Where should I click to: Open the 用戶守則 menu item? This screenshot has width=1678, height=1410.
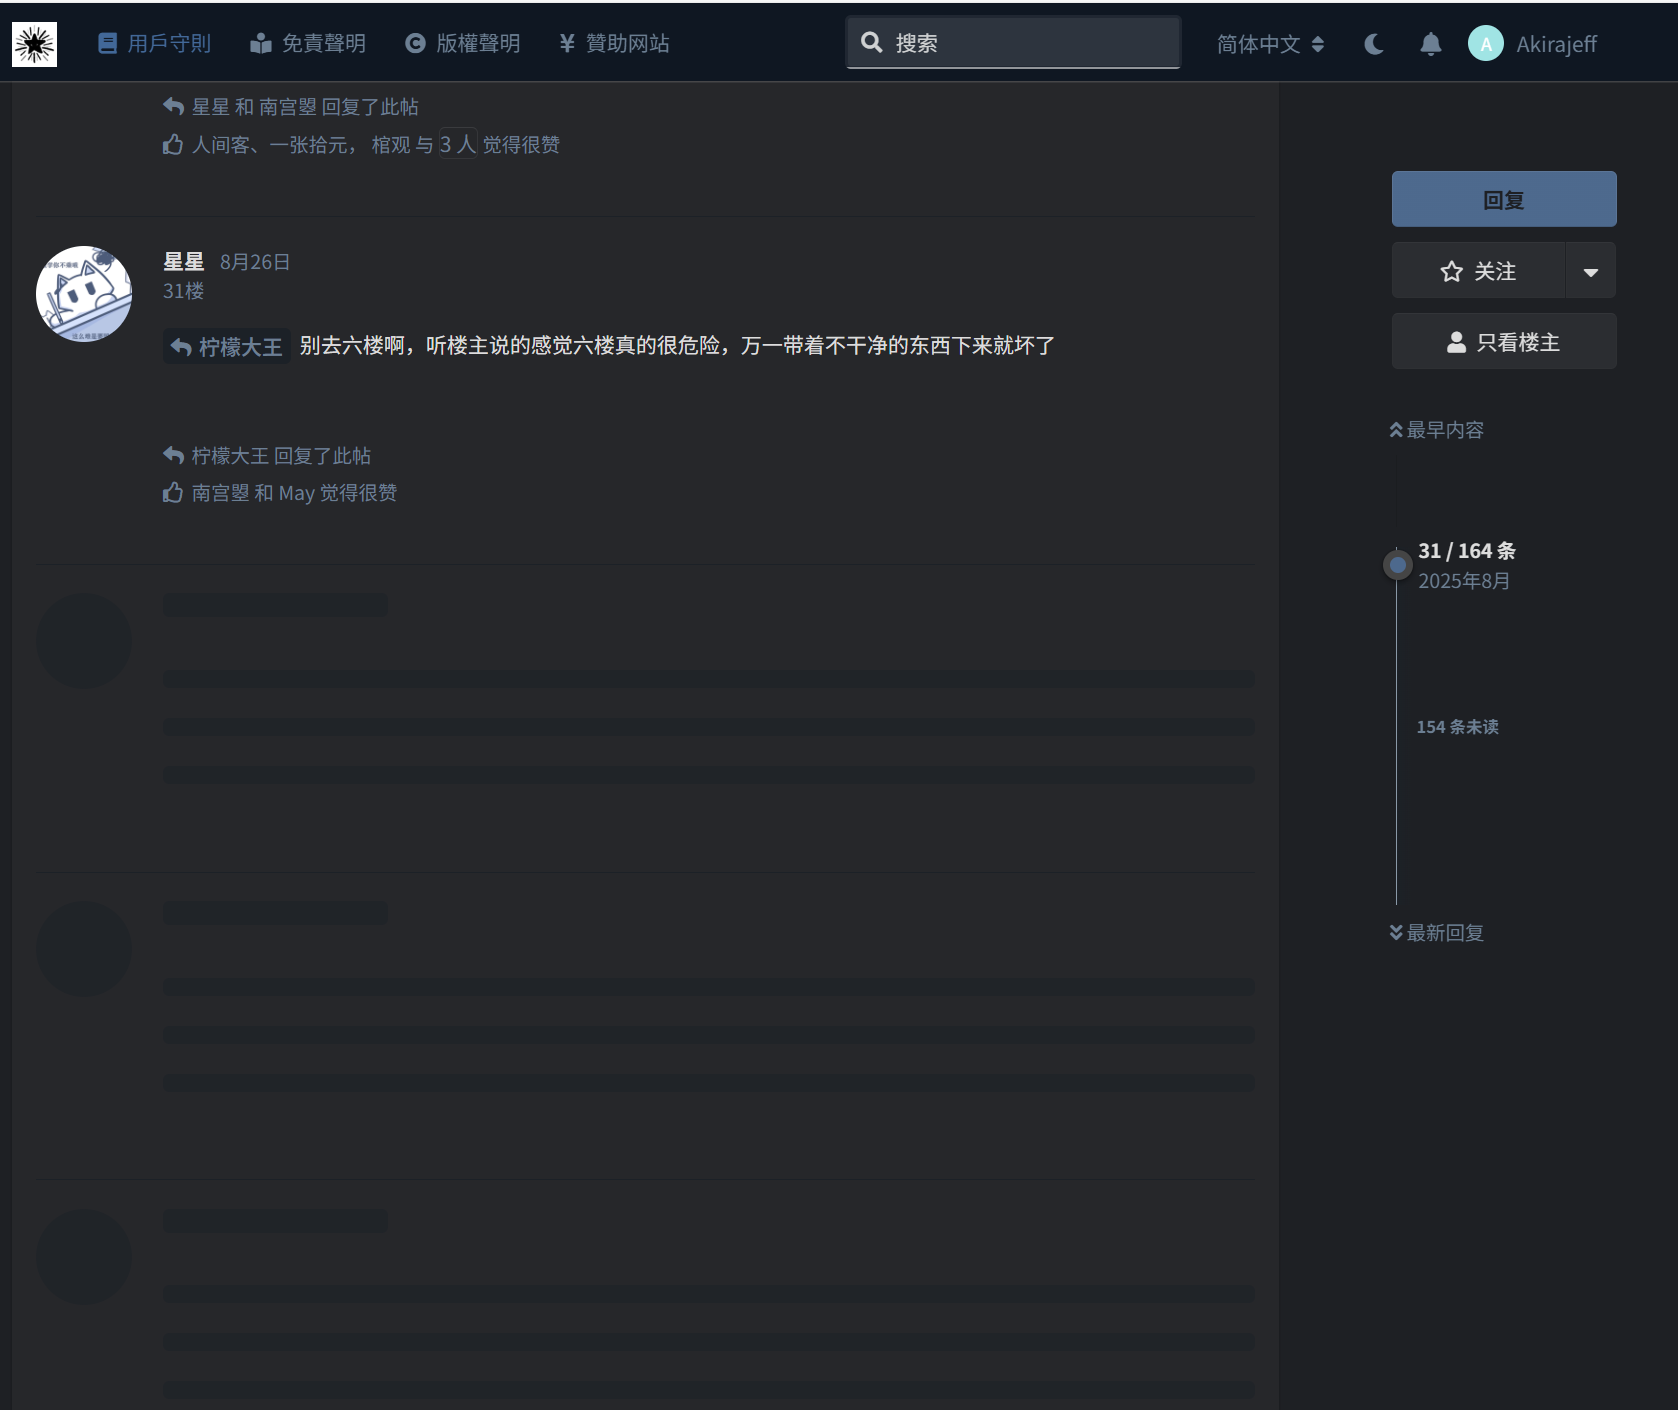(x=155, y=44)
